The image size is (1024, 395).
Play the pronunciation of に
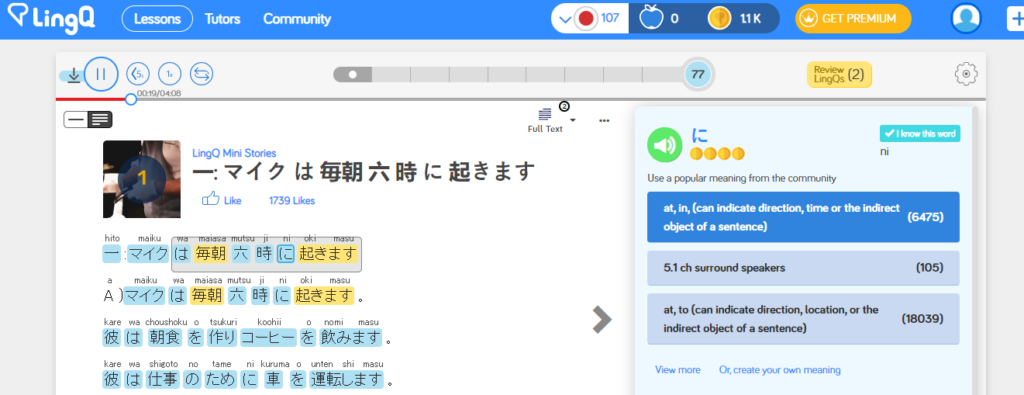[x=664, y=145]
